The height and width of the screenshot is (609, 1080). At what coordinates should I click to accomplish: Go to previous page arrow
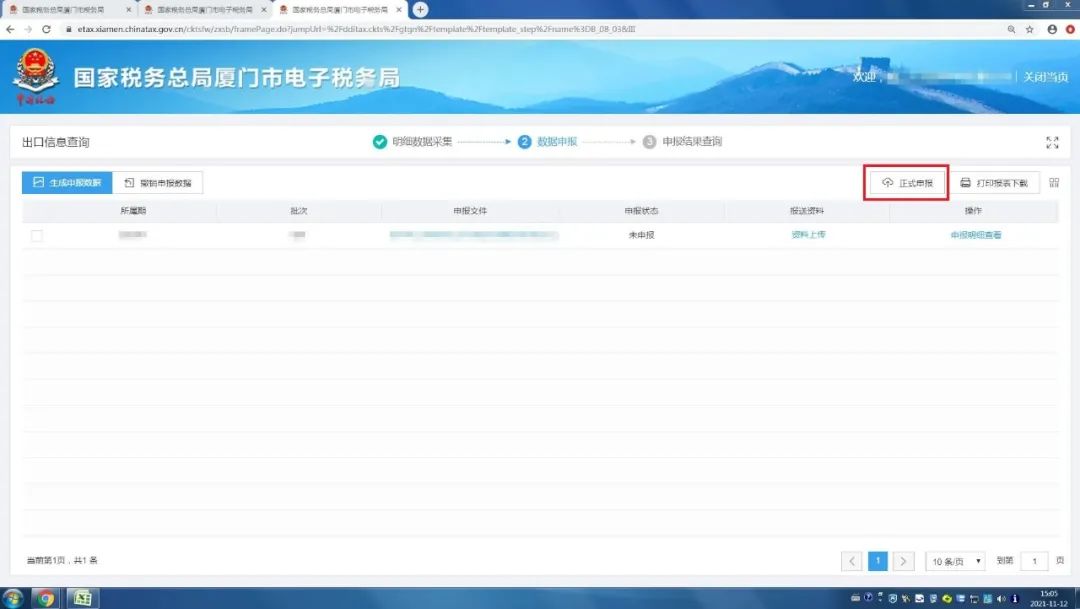point(851,561)
